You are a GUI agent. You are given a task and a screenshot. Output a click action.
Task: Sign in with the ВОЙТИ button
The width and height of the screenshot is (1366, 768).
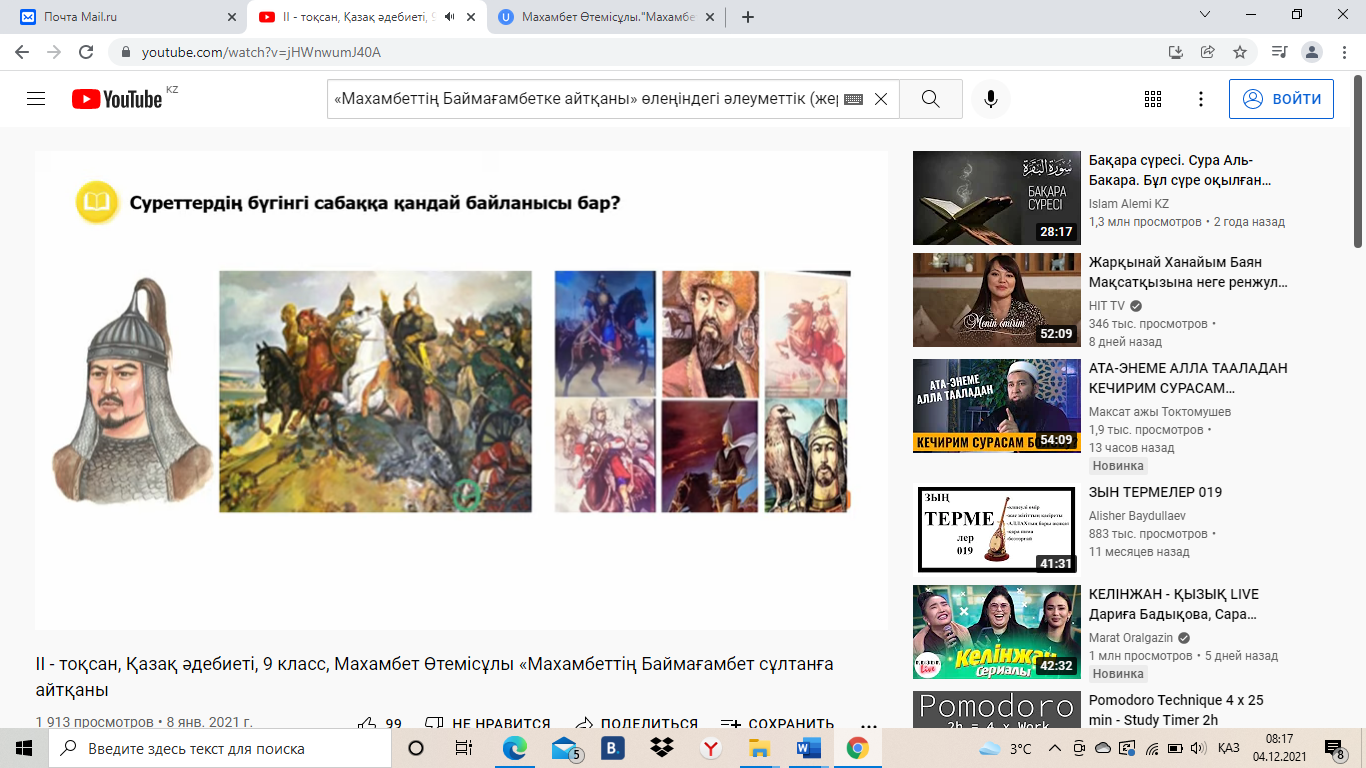click(x=1281, y=99)
